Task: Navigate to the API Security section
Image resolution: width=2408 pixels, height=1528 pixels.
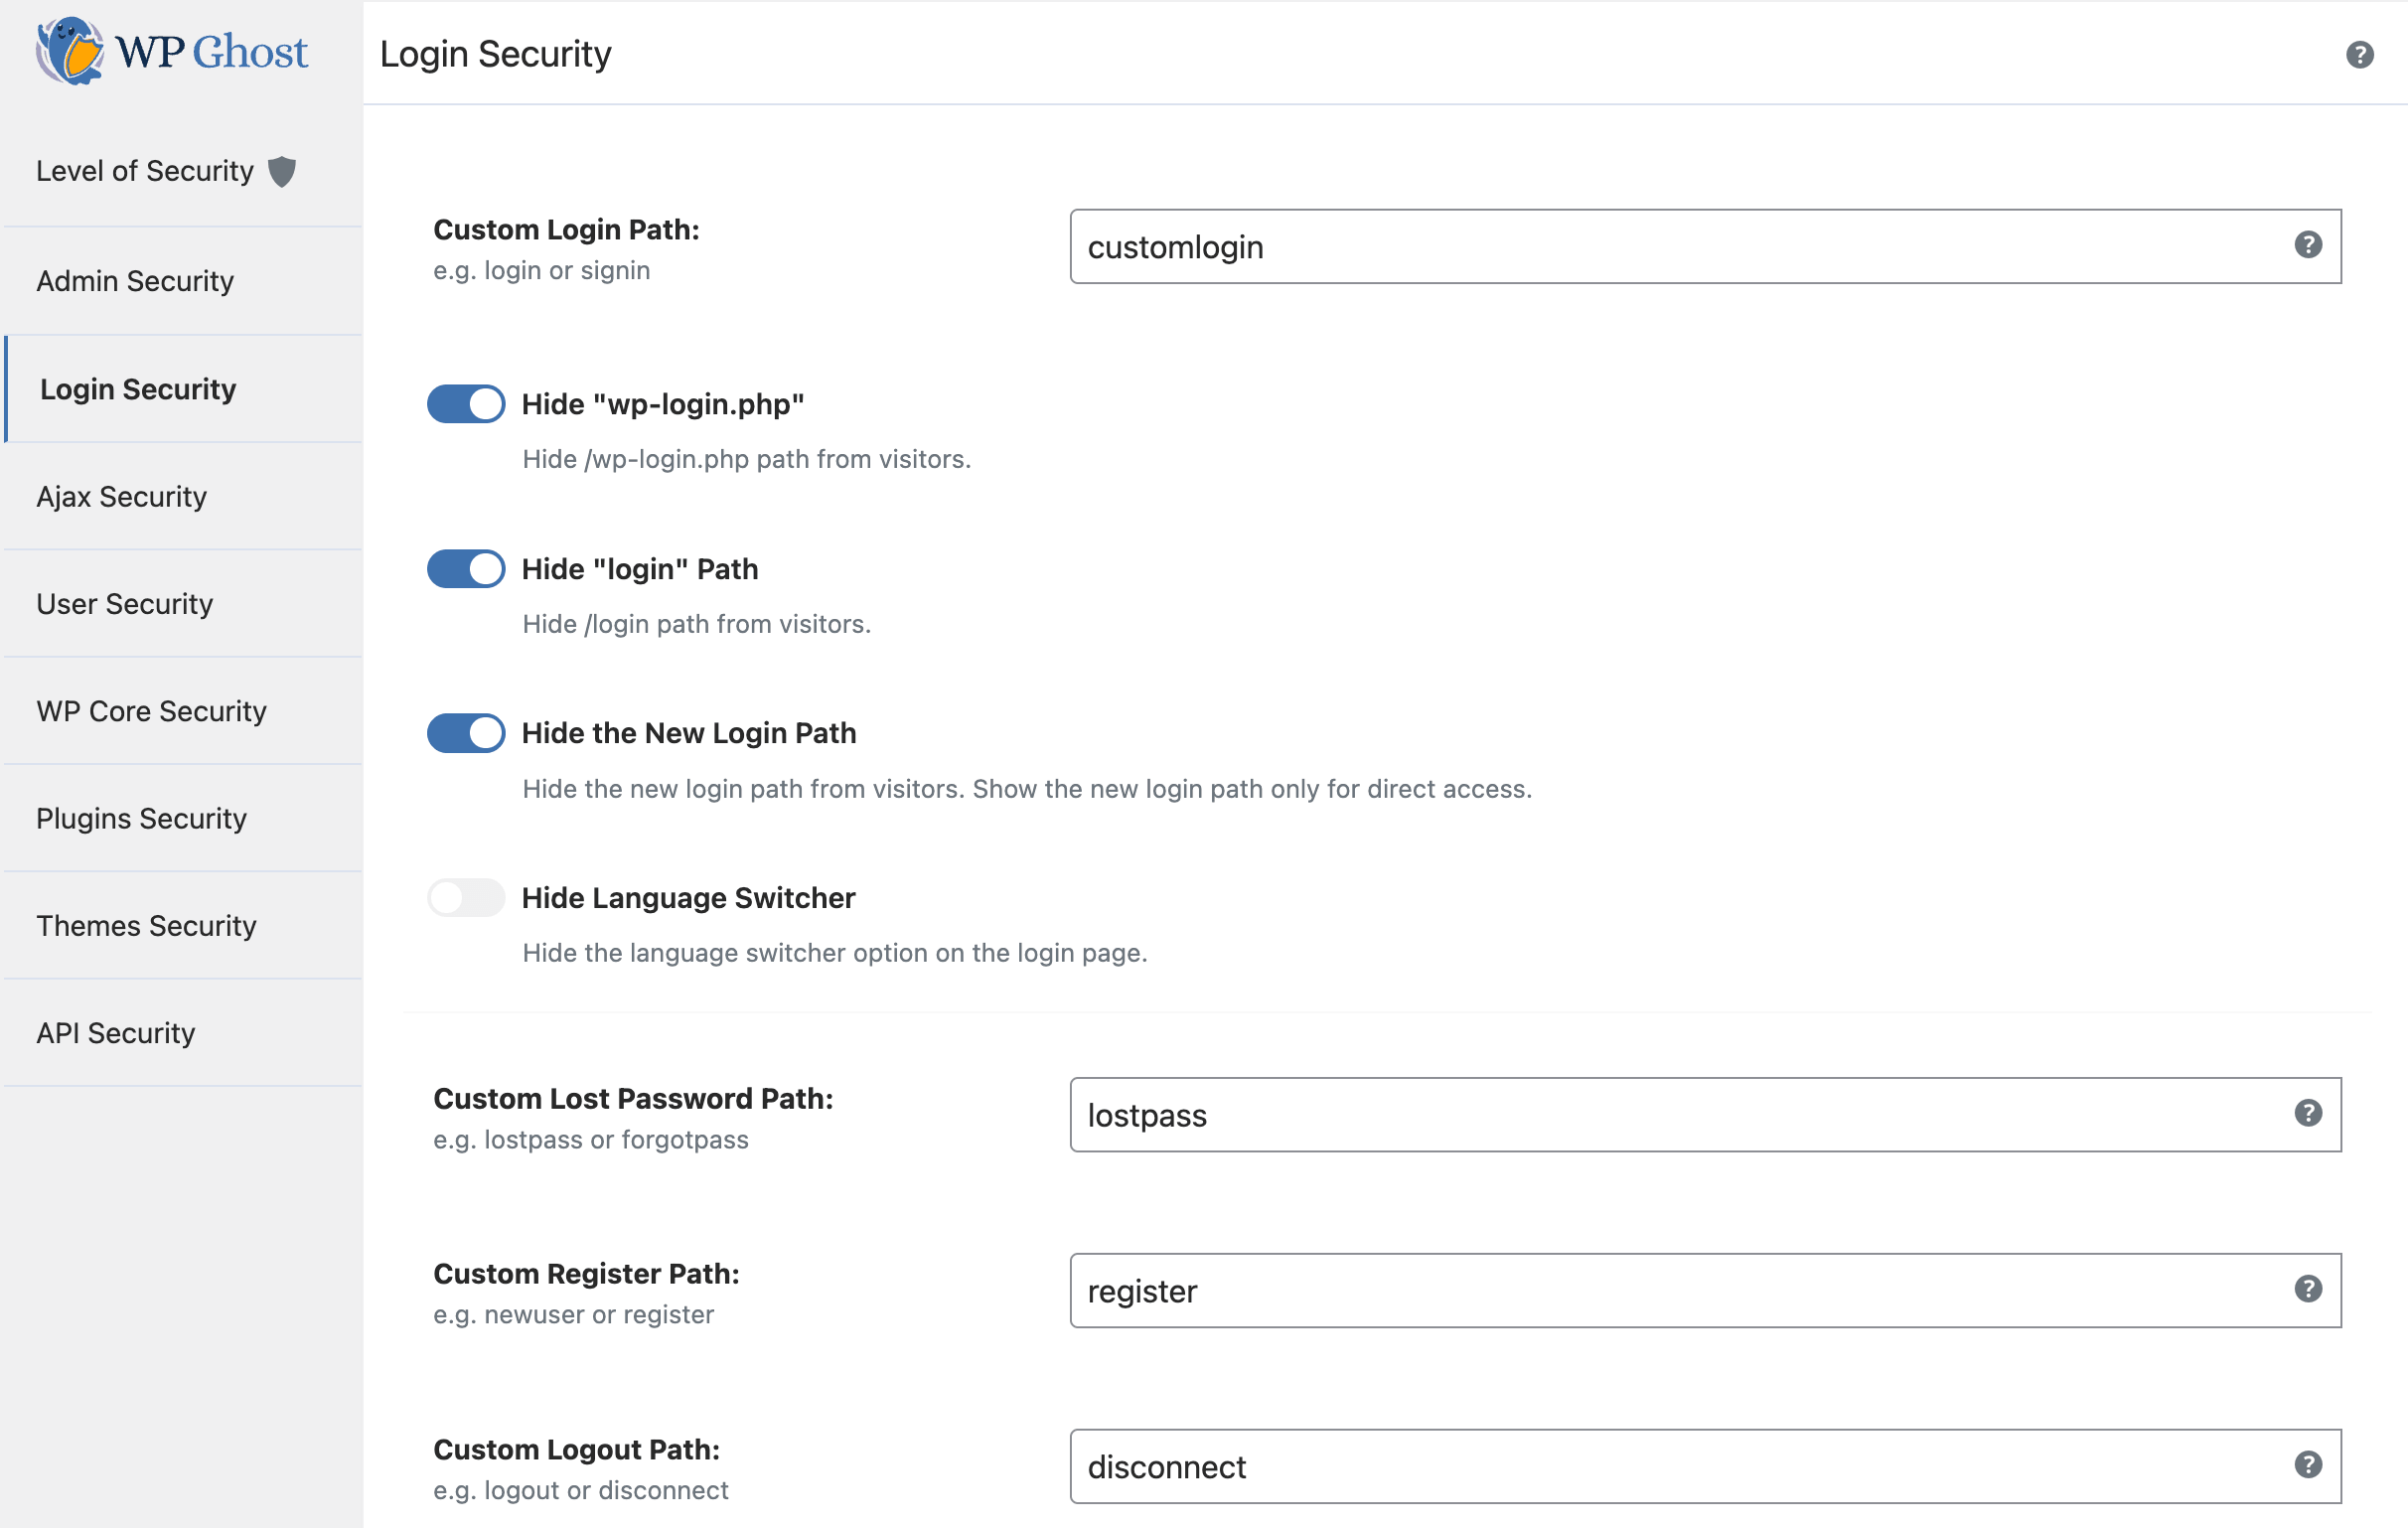Action: tap(116, 1033)
